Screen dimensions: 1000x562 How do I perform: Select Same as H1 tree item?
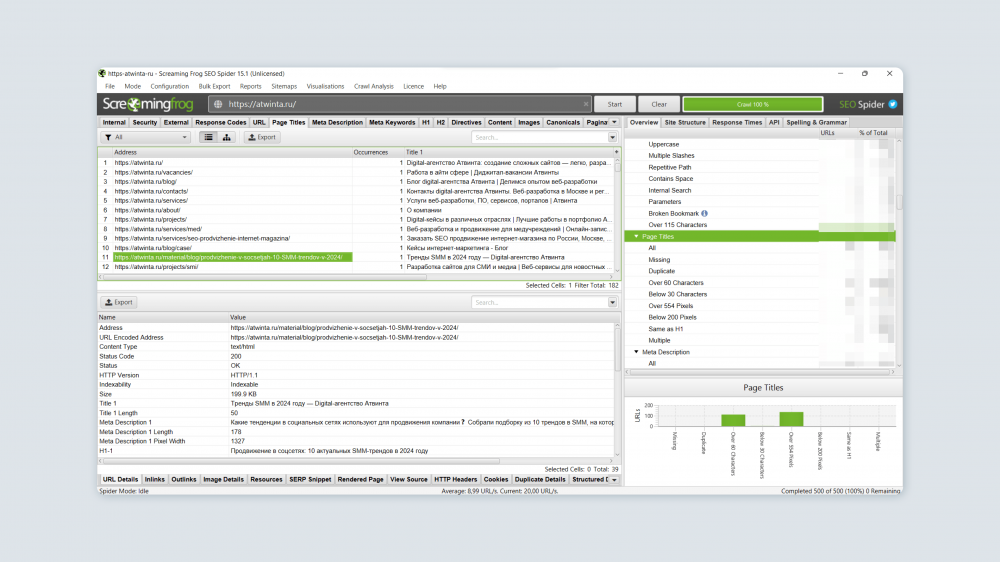(x=665, y=329)
